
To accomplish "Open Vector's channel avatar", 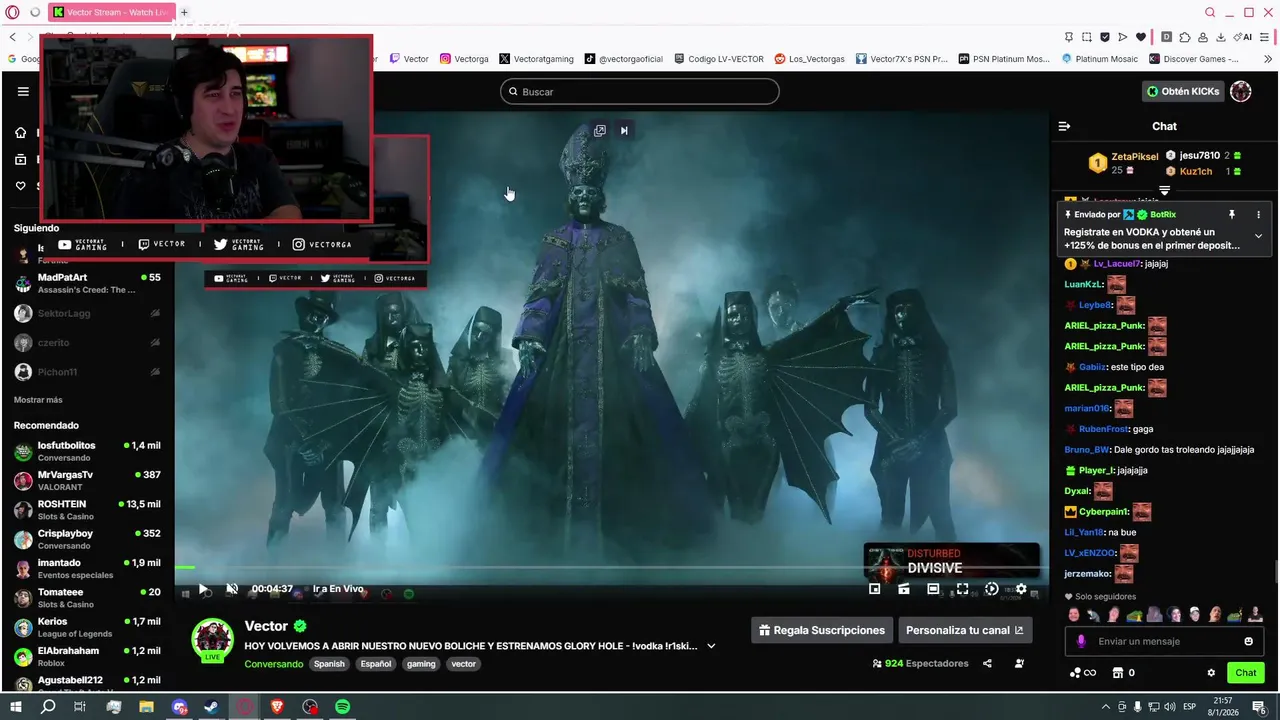I will [x=212, y=640].
